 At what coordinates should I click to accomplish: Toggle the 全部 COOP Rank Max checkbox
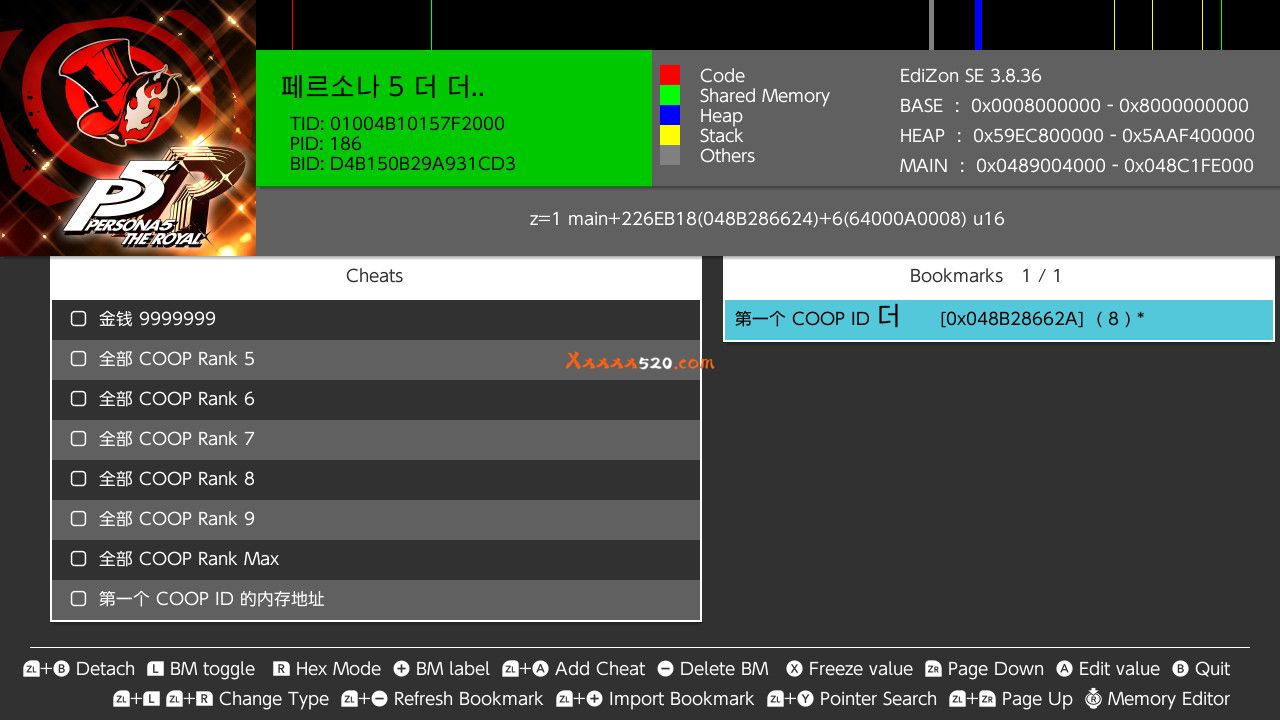click(x=78, y=559)
